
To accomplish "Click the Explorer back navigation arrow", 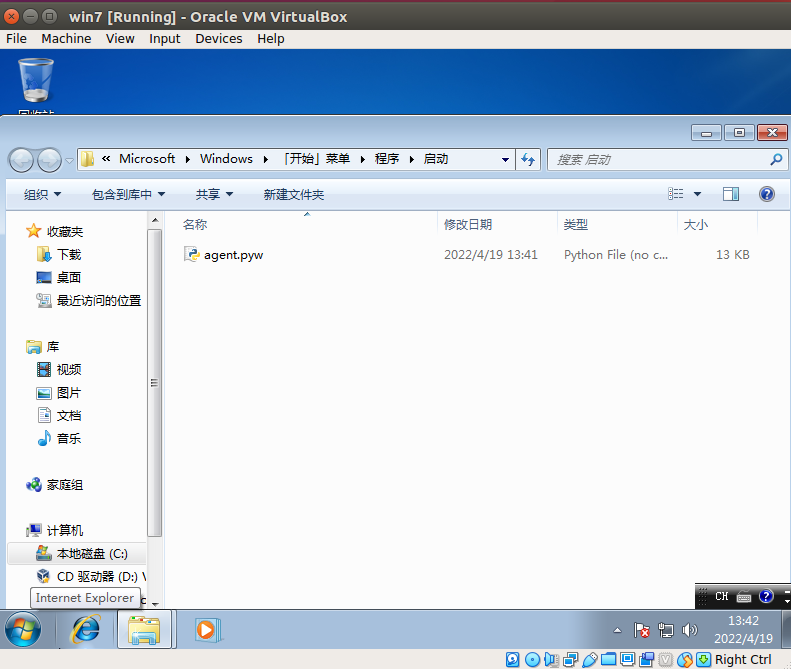I will (x=21, y=160).
